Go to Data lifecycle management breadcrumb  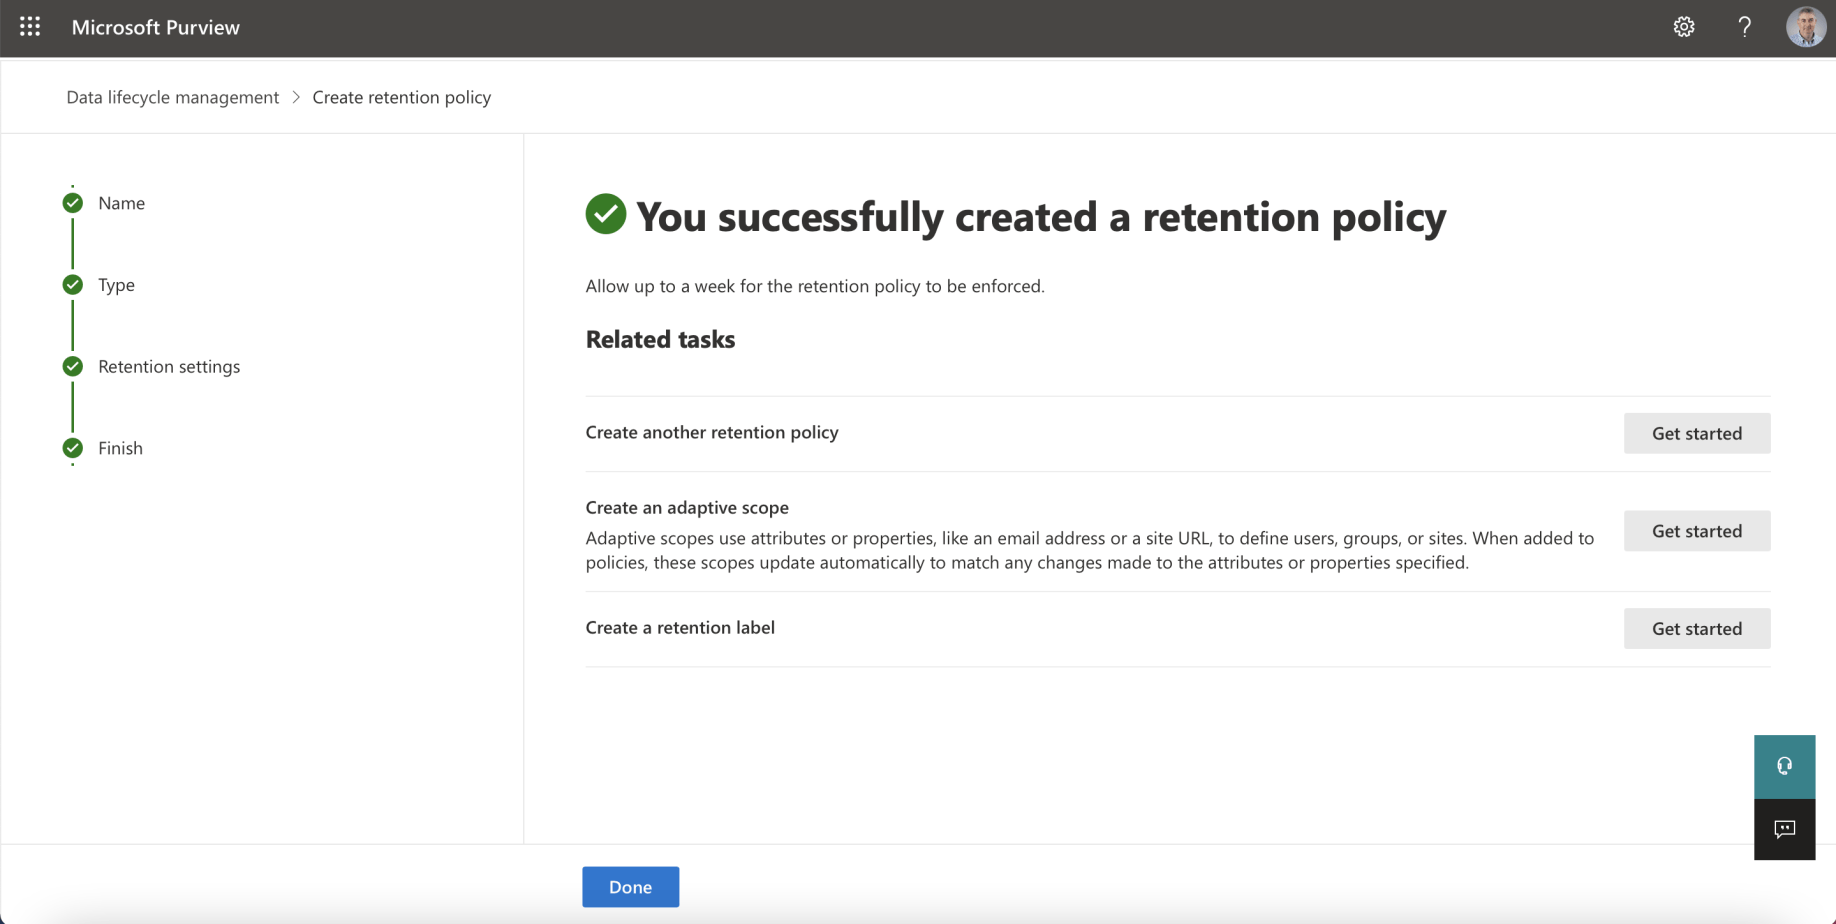pos(173,97)
